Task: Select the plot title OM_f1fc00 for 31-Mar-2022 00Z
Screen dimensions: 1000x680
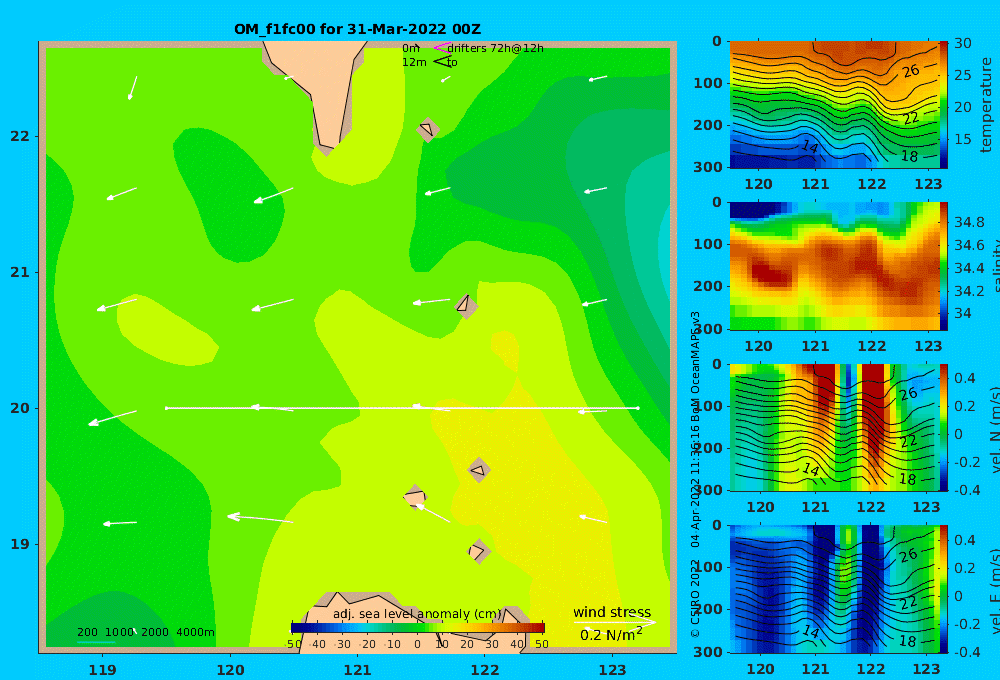Action: [x=357, y=29]
